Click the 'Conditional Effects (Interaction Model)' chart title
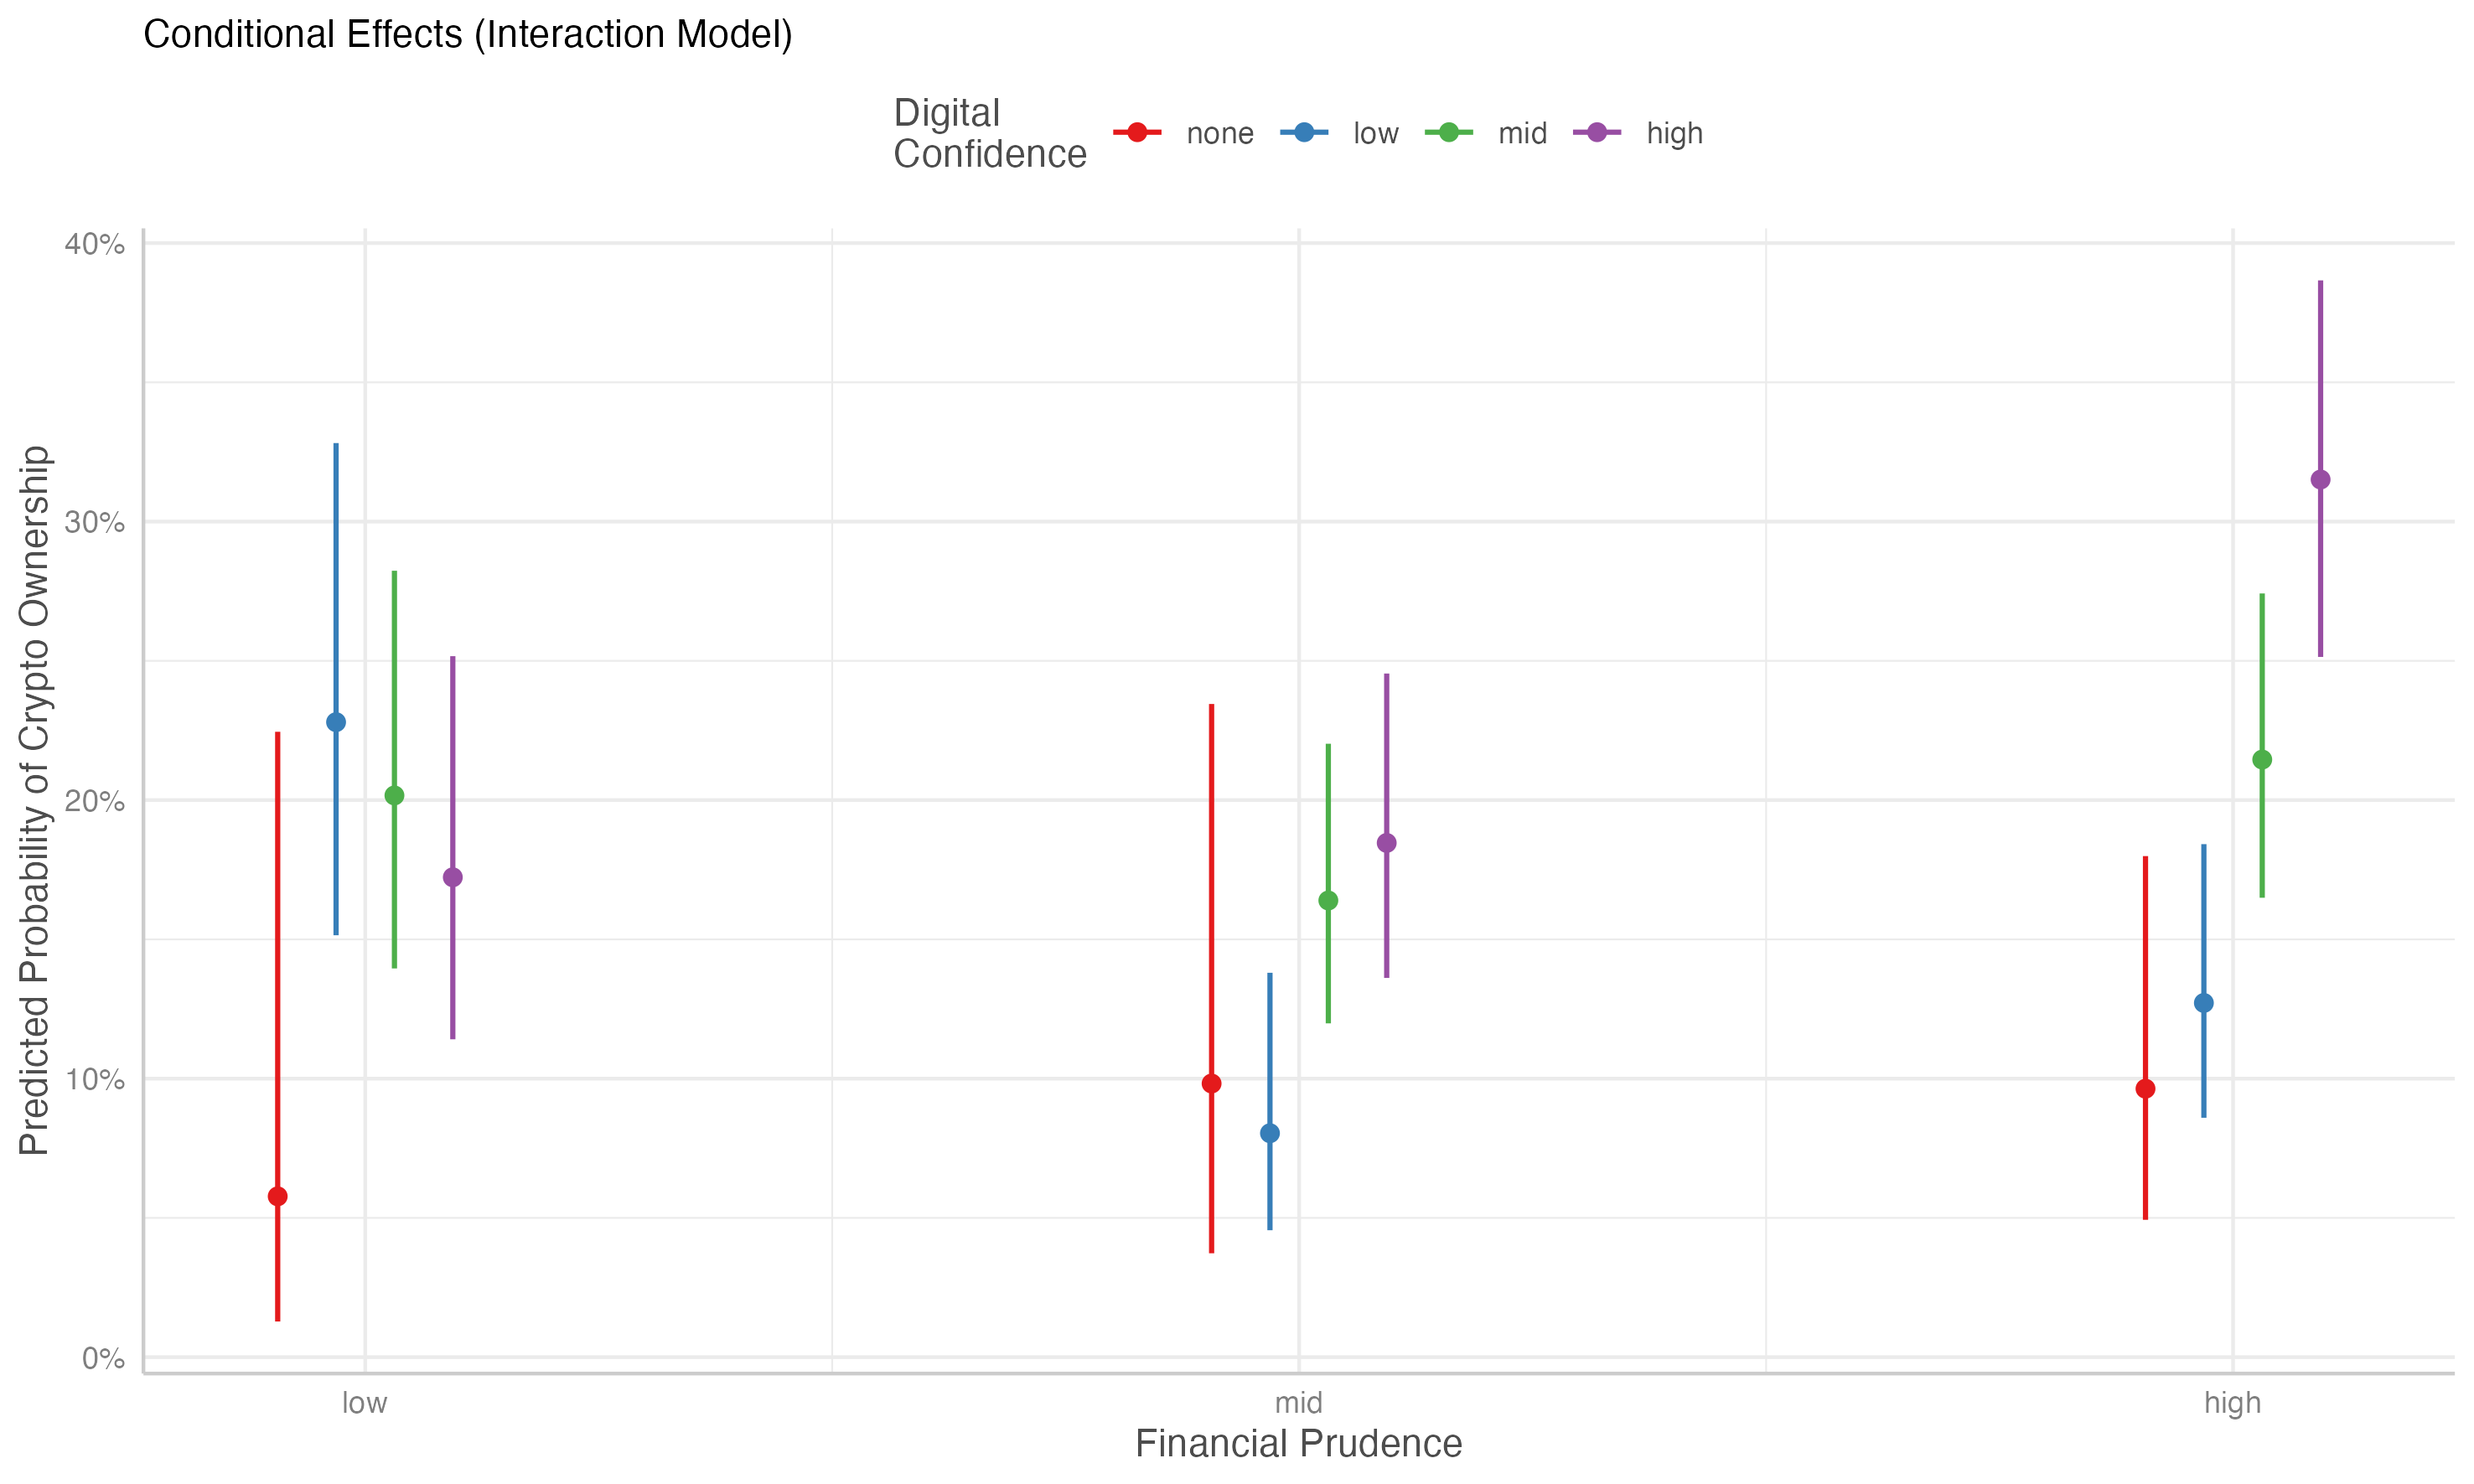This screenshot has height=1484, width=2474. pos(468,35)
